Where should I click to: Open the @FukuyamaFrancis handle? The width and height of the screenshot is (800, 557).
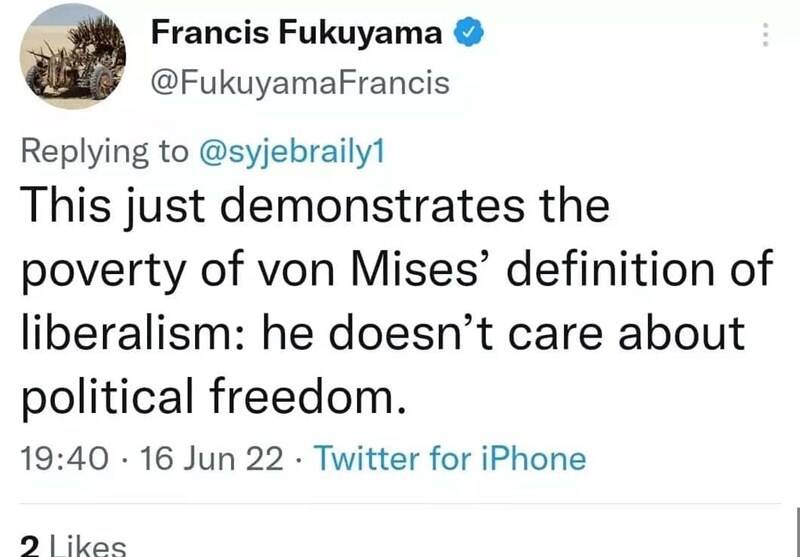click(x=300, y=82)
